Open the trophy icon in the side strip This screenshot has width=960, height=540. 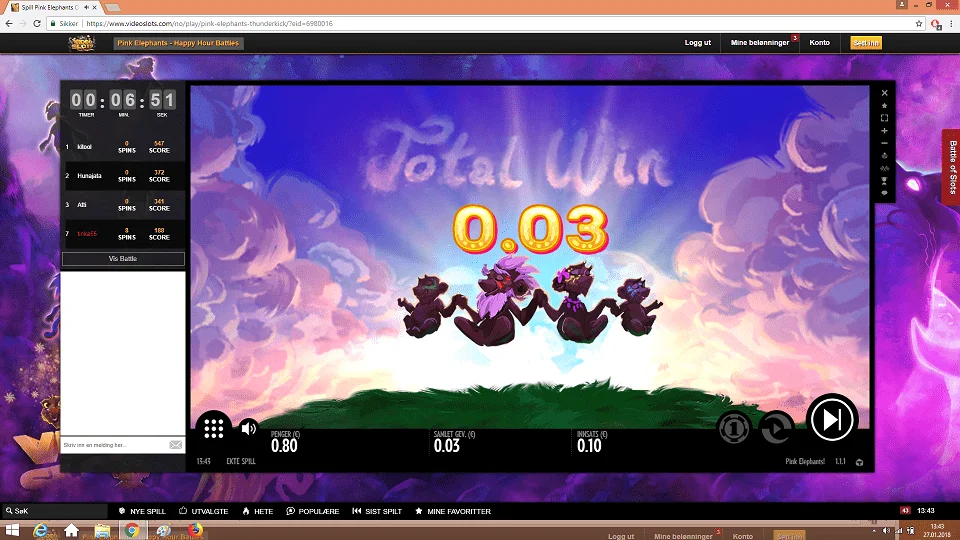(884, 181)
